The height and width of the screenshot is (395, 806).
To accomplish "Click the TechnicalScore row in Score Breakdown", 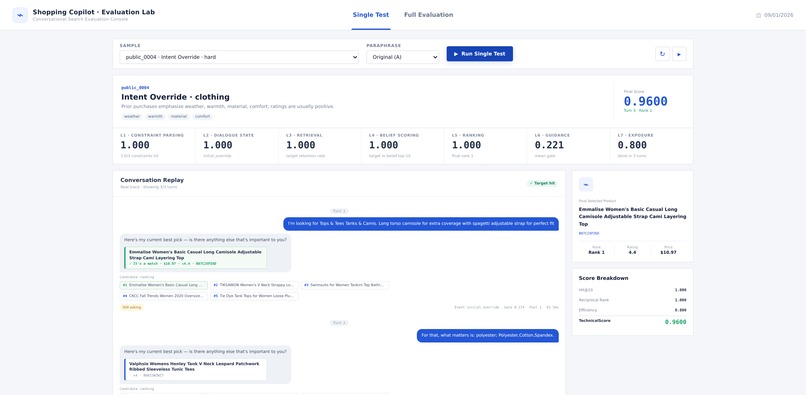I will tap(632, 322).
